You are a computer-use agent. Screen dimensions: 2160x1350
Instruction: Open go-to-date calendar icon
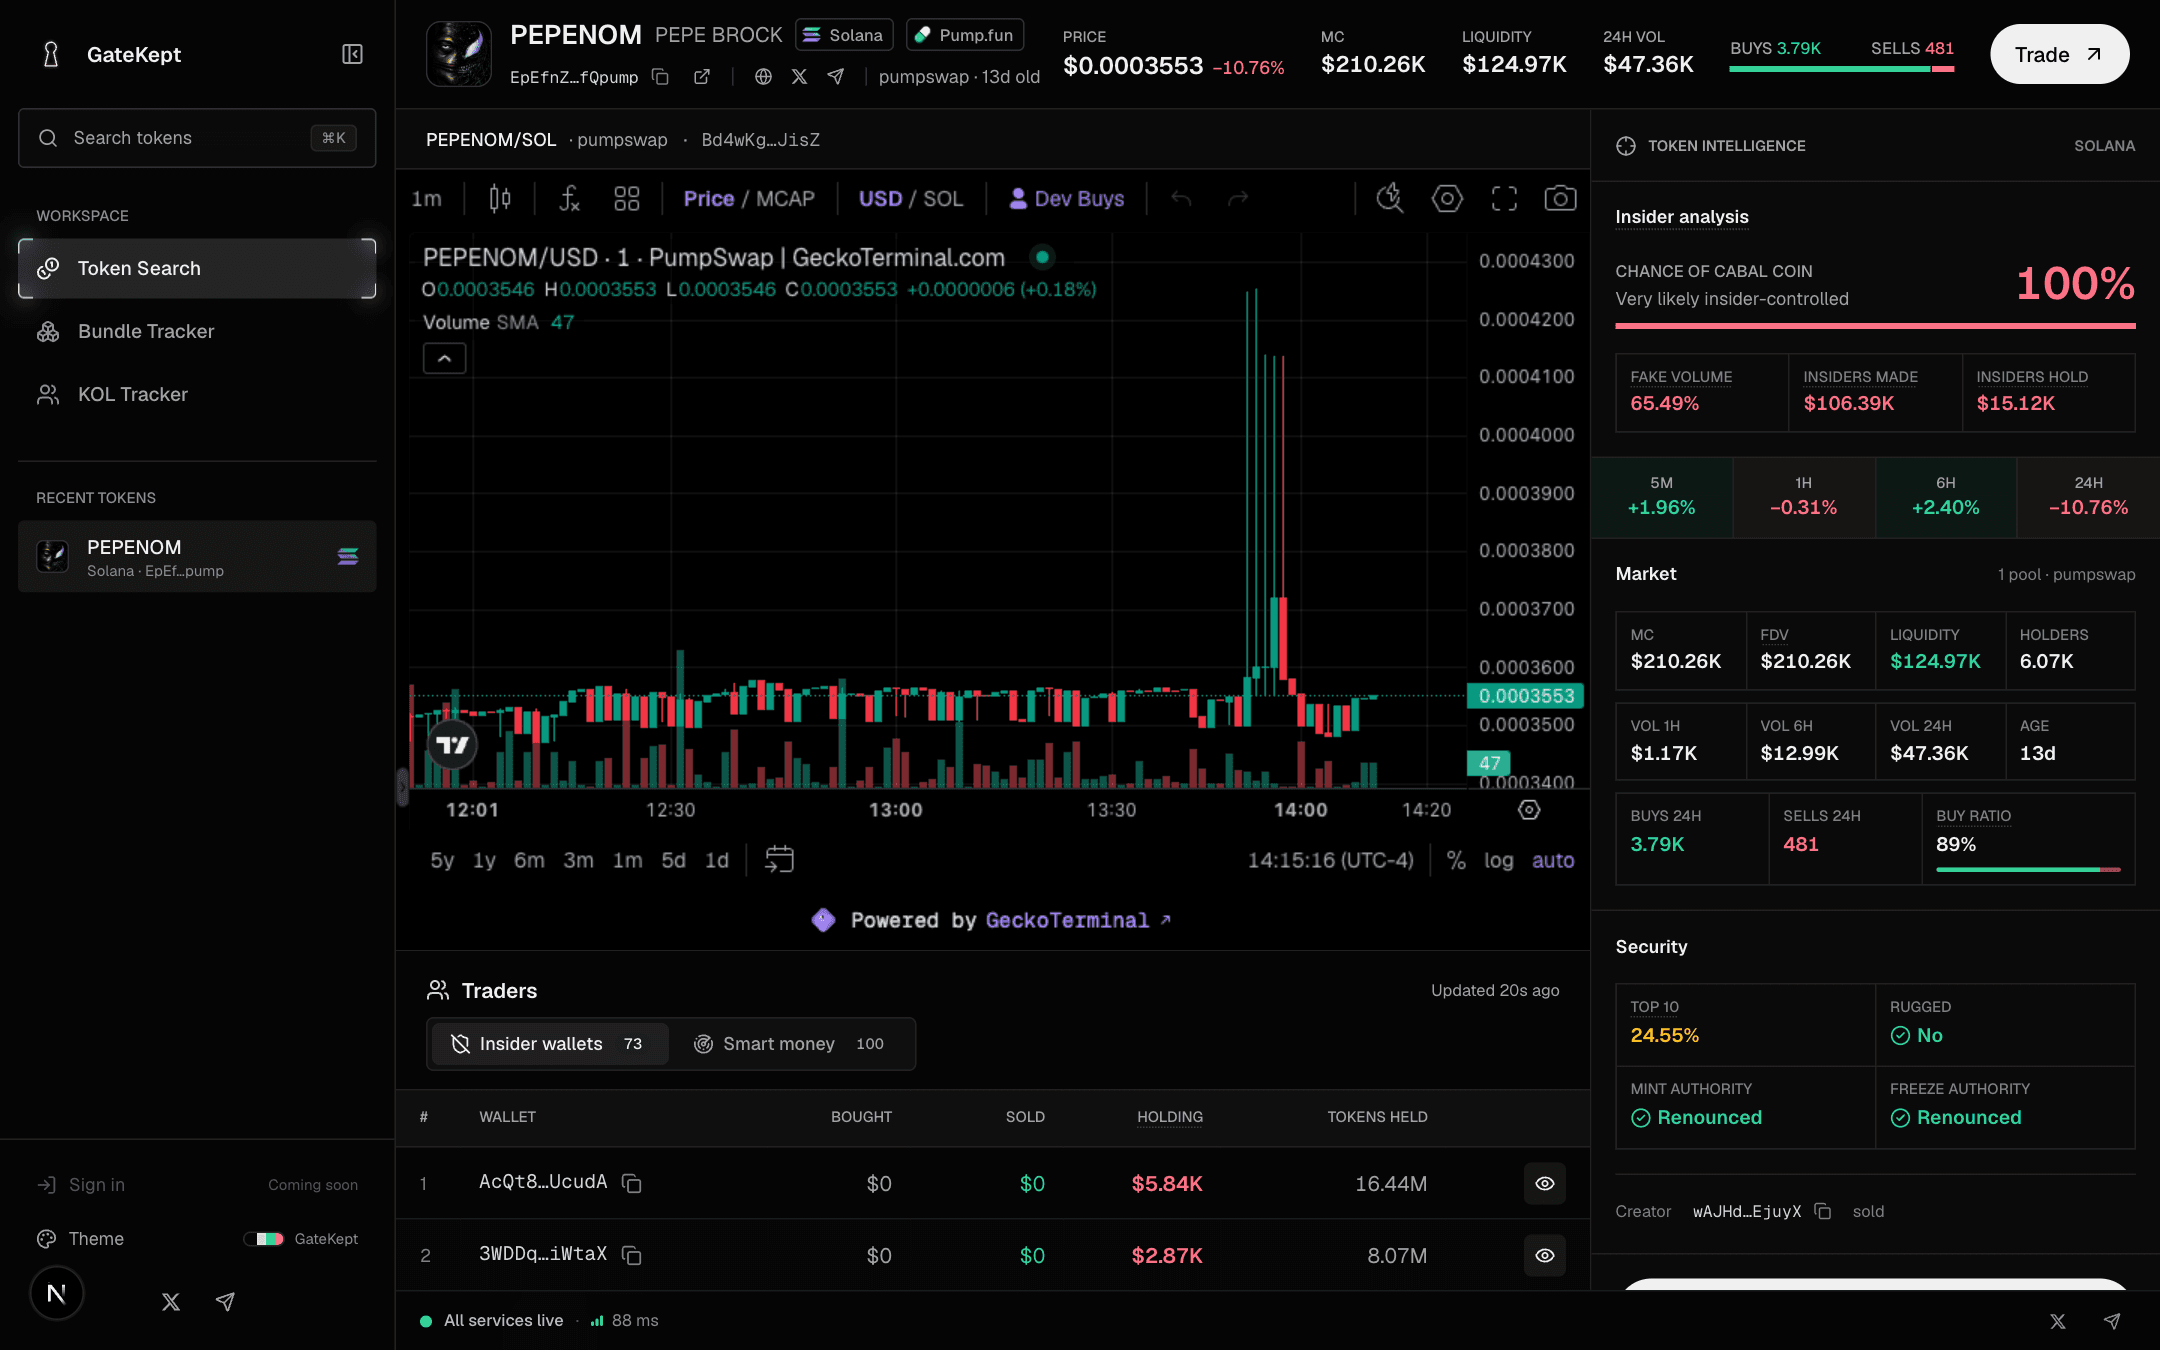click(779, 860)
